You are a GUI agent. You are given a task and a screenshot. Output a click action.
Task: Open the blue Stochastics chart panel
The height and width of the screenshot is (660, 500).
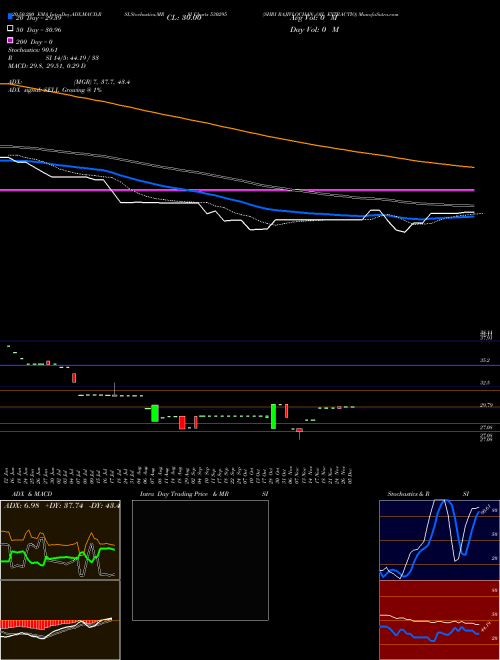coord(439,540)
